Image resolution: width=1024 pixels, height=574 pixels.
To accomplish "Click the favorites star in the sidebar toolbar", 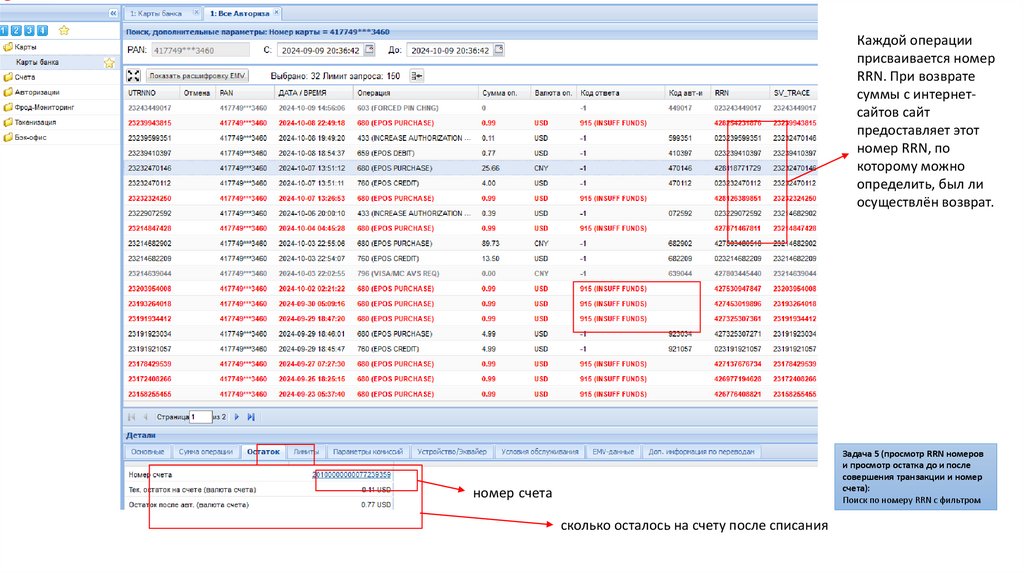I will pos(64,31).
